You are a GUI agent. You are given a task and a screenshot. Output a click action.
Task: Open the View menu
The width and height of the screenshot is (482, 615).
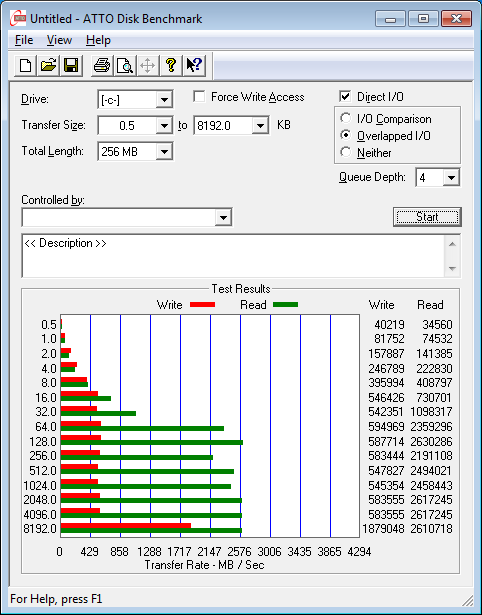(x=59, y=40)
